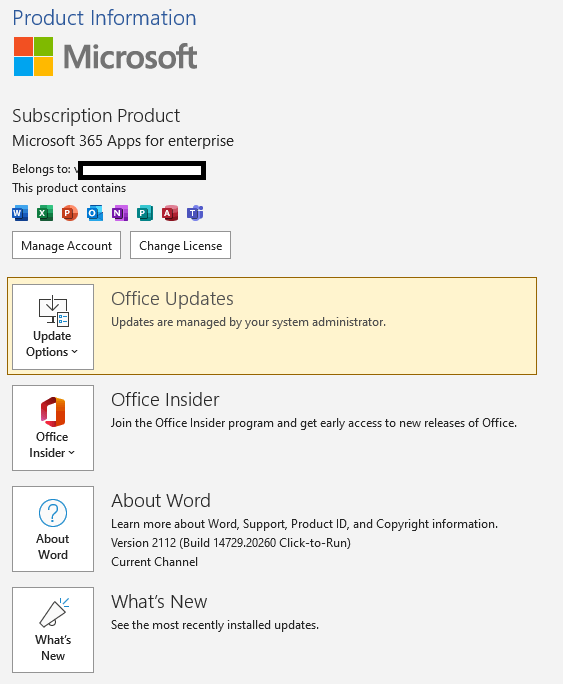Expand the Update Options dropdown
563x684 pixels.
[x=53, y=327]
